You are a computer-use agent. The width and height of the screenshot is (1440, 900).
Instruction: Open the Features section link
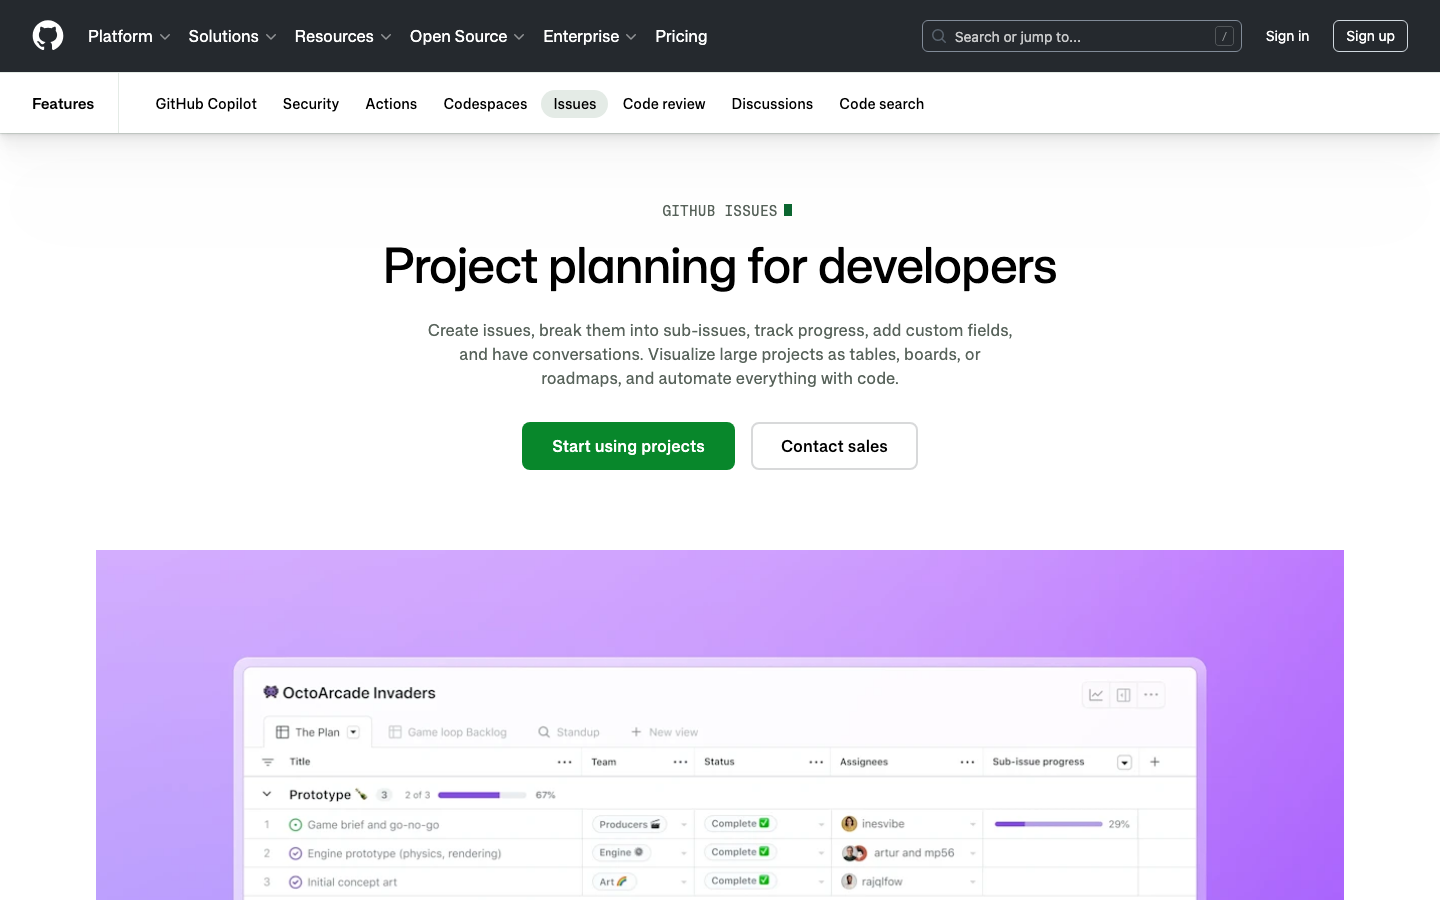pos(63,104)
